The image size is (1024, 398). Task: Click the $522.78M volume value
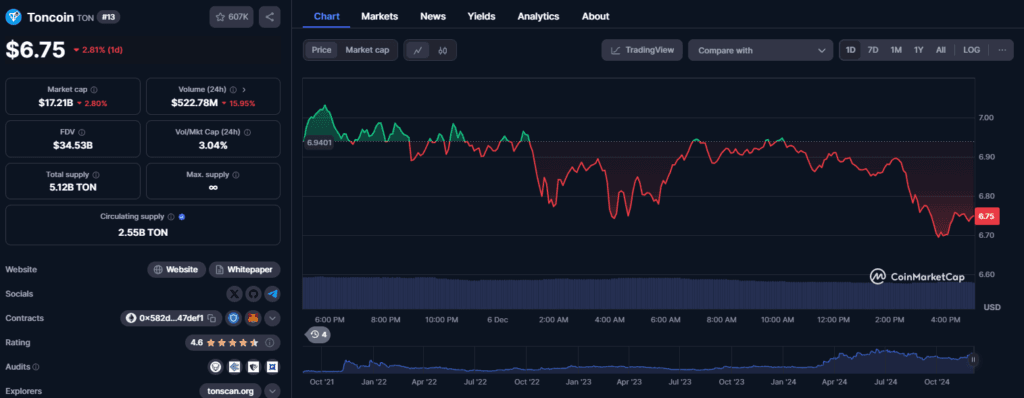[195, 103]
